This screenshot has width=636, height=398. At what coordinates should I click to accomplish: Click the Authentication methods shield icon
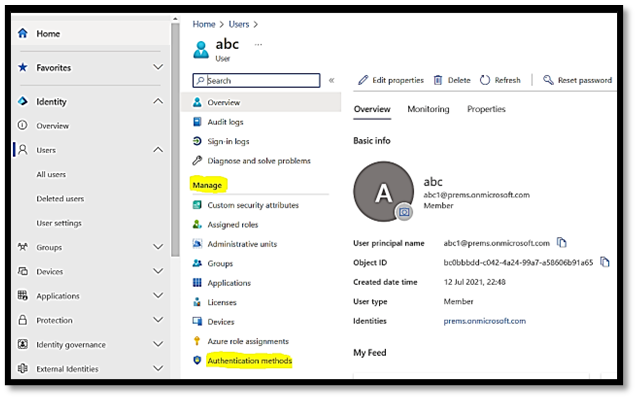pos(197,360)
